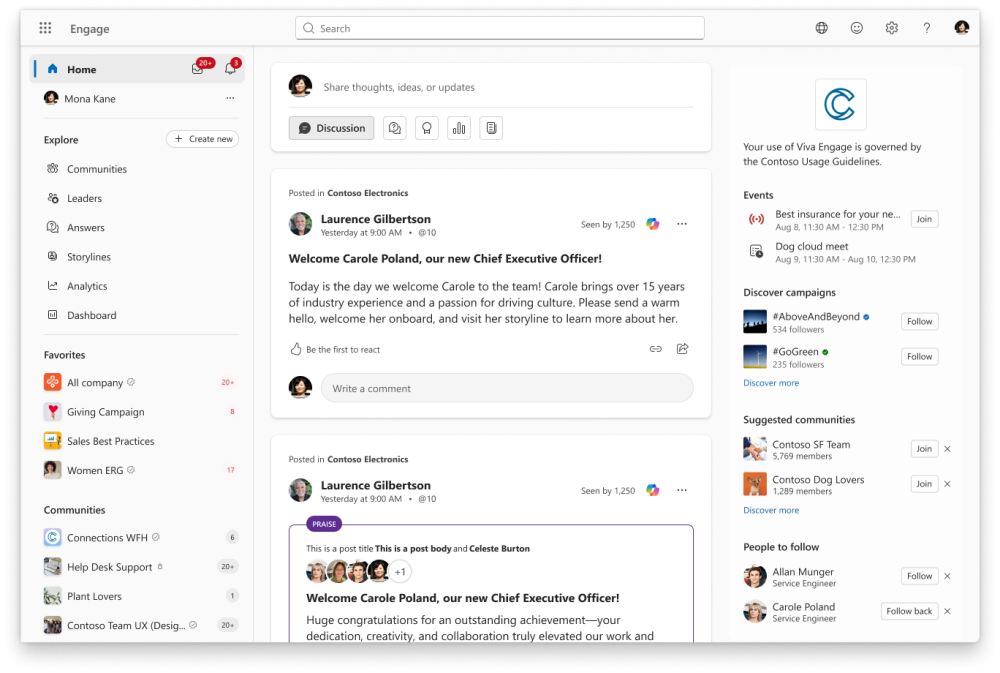Select the Poll post type icon
The width and height of the screenshot is (1000, 673).
click(x=459, y=128)
